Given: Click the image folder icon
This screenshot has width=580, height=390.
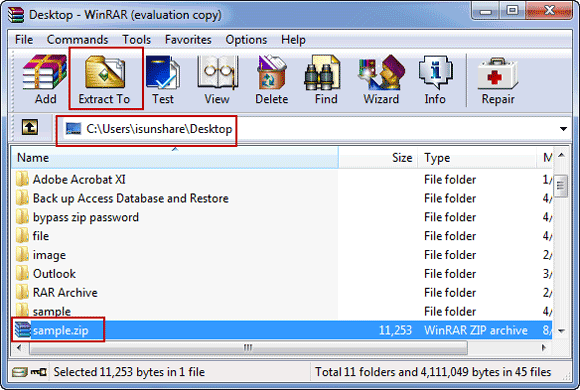Looking at the screenshot, I should [x=22, y=255].
